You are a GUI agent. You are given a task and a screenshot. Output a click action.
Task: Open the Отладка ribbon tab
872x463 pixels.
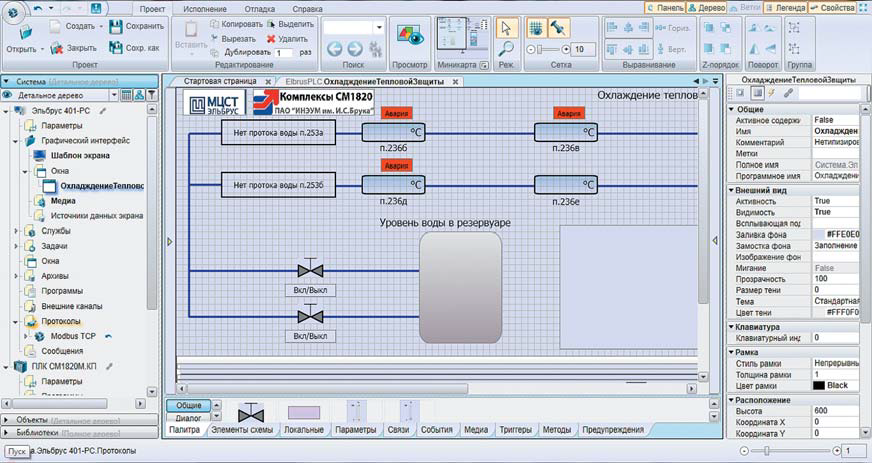[259, 9]
